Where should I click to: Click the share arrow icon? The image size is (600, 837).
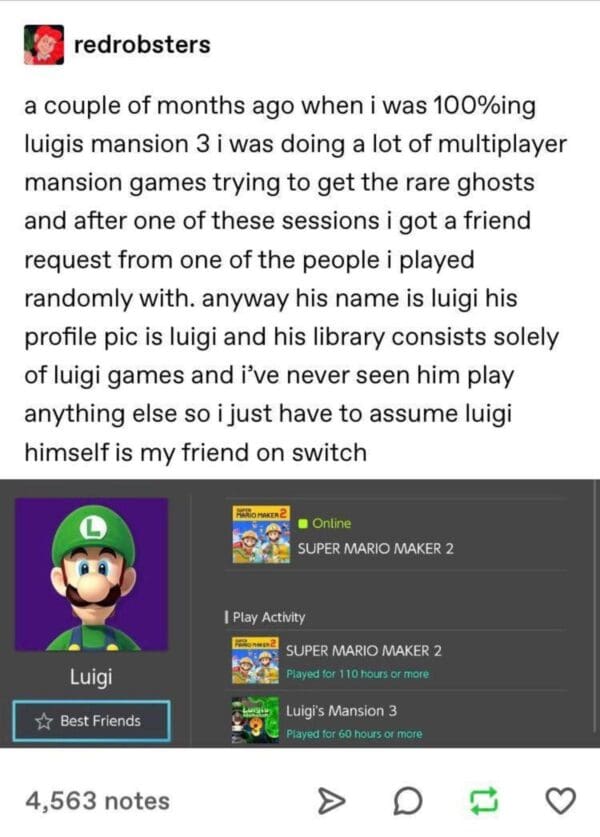pyautogui.click(x=331, y=801)
